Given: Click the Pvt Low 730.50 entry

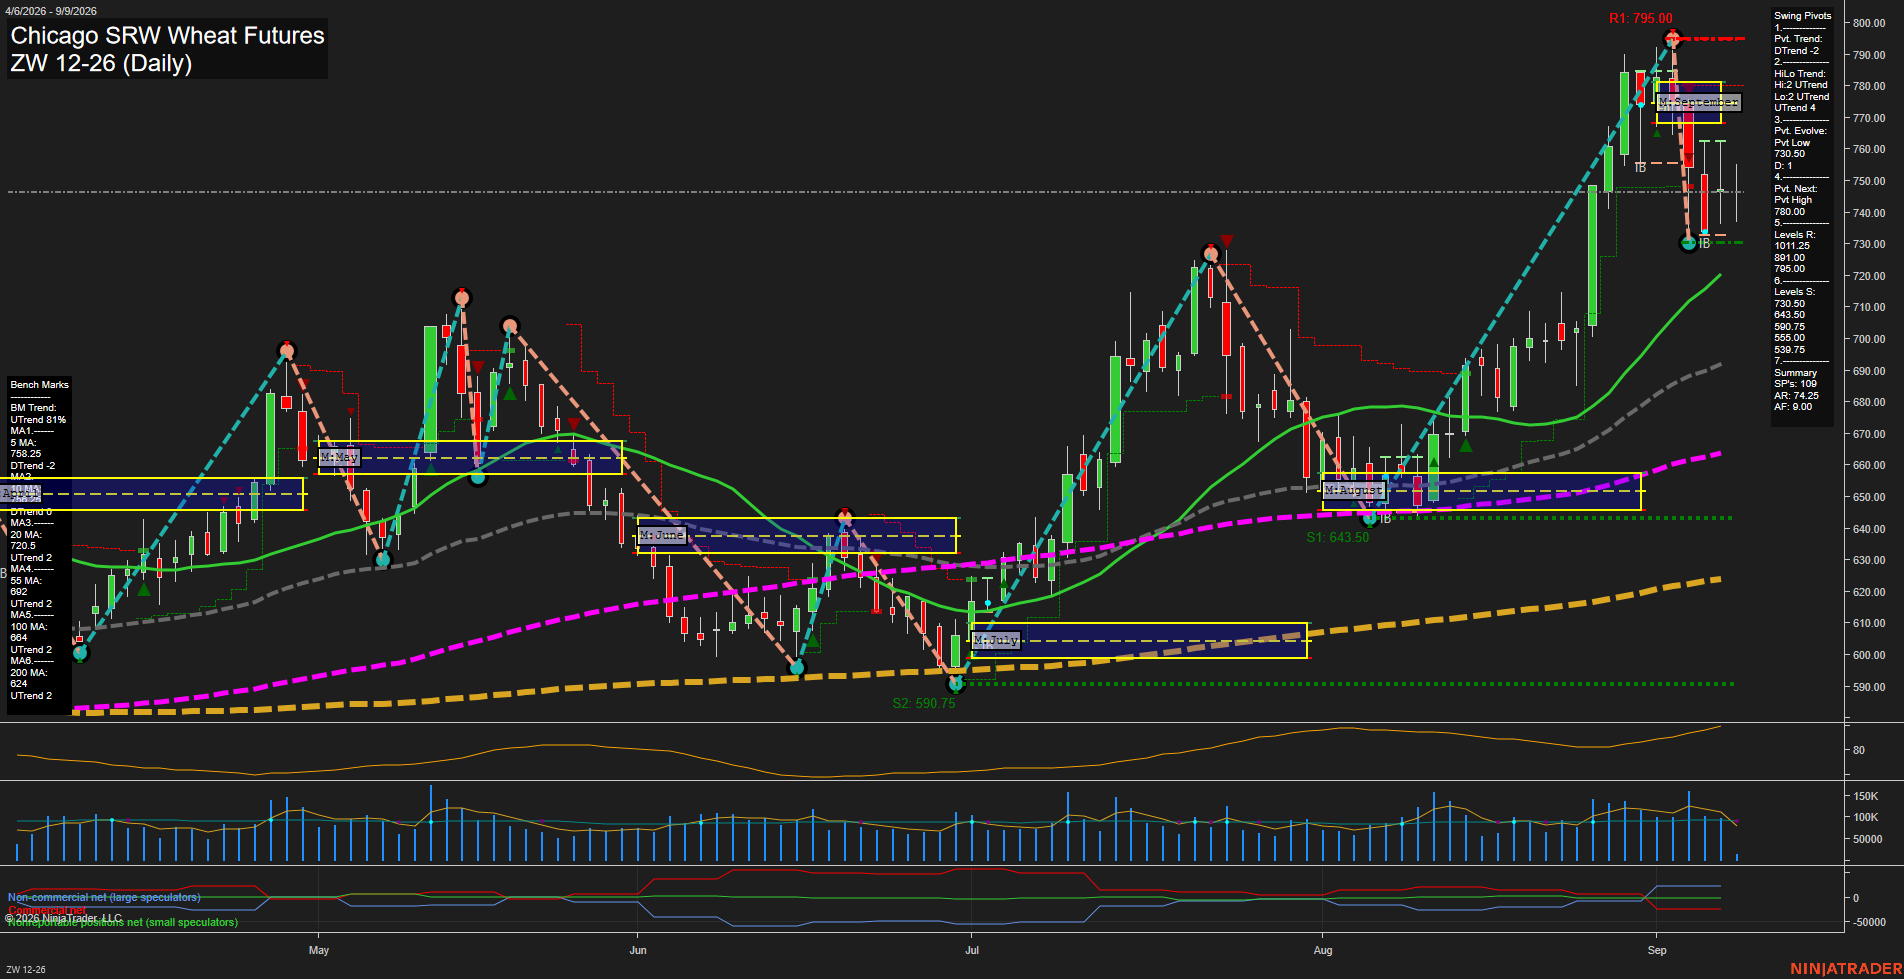Looking at the screenshot, I should tap(1792, 148).
